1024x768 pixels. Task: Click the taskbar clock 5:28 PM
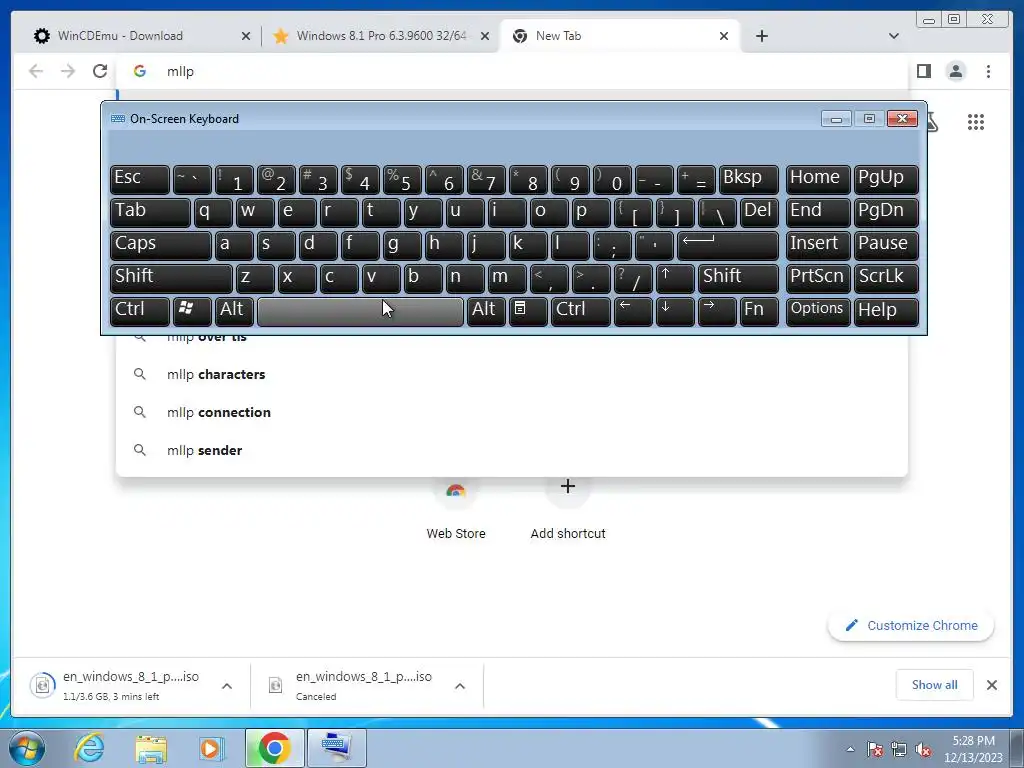pos(973,749)
